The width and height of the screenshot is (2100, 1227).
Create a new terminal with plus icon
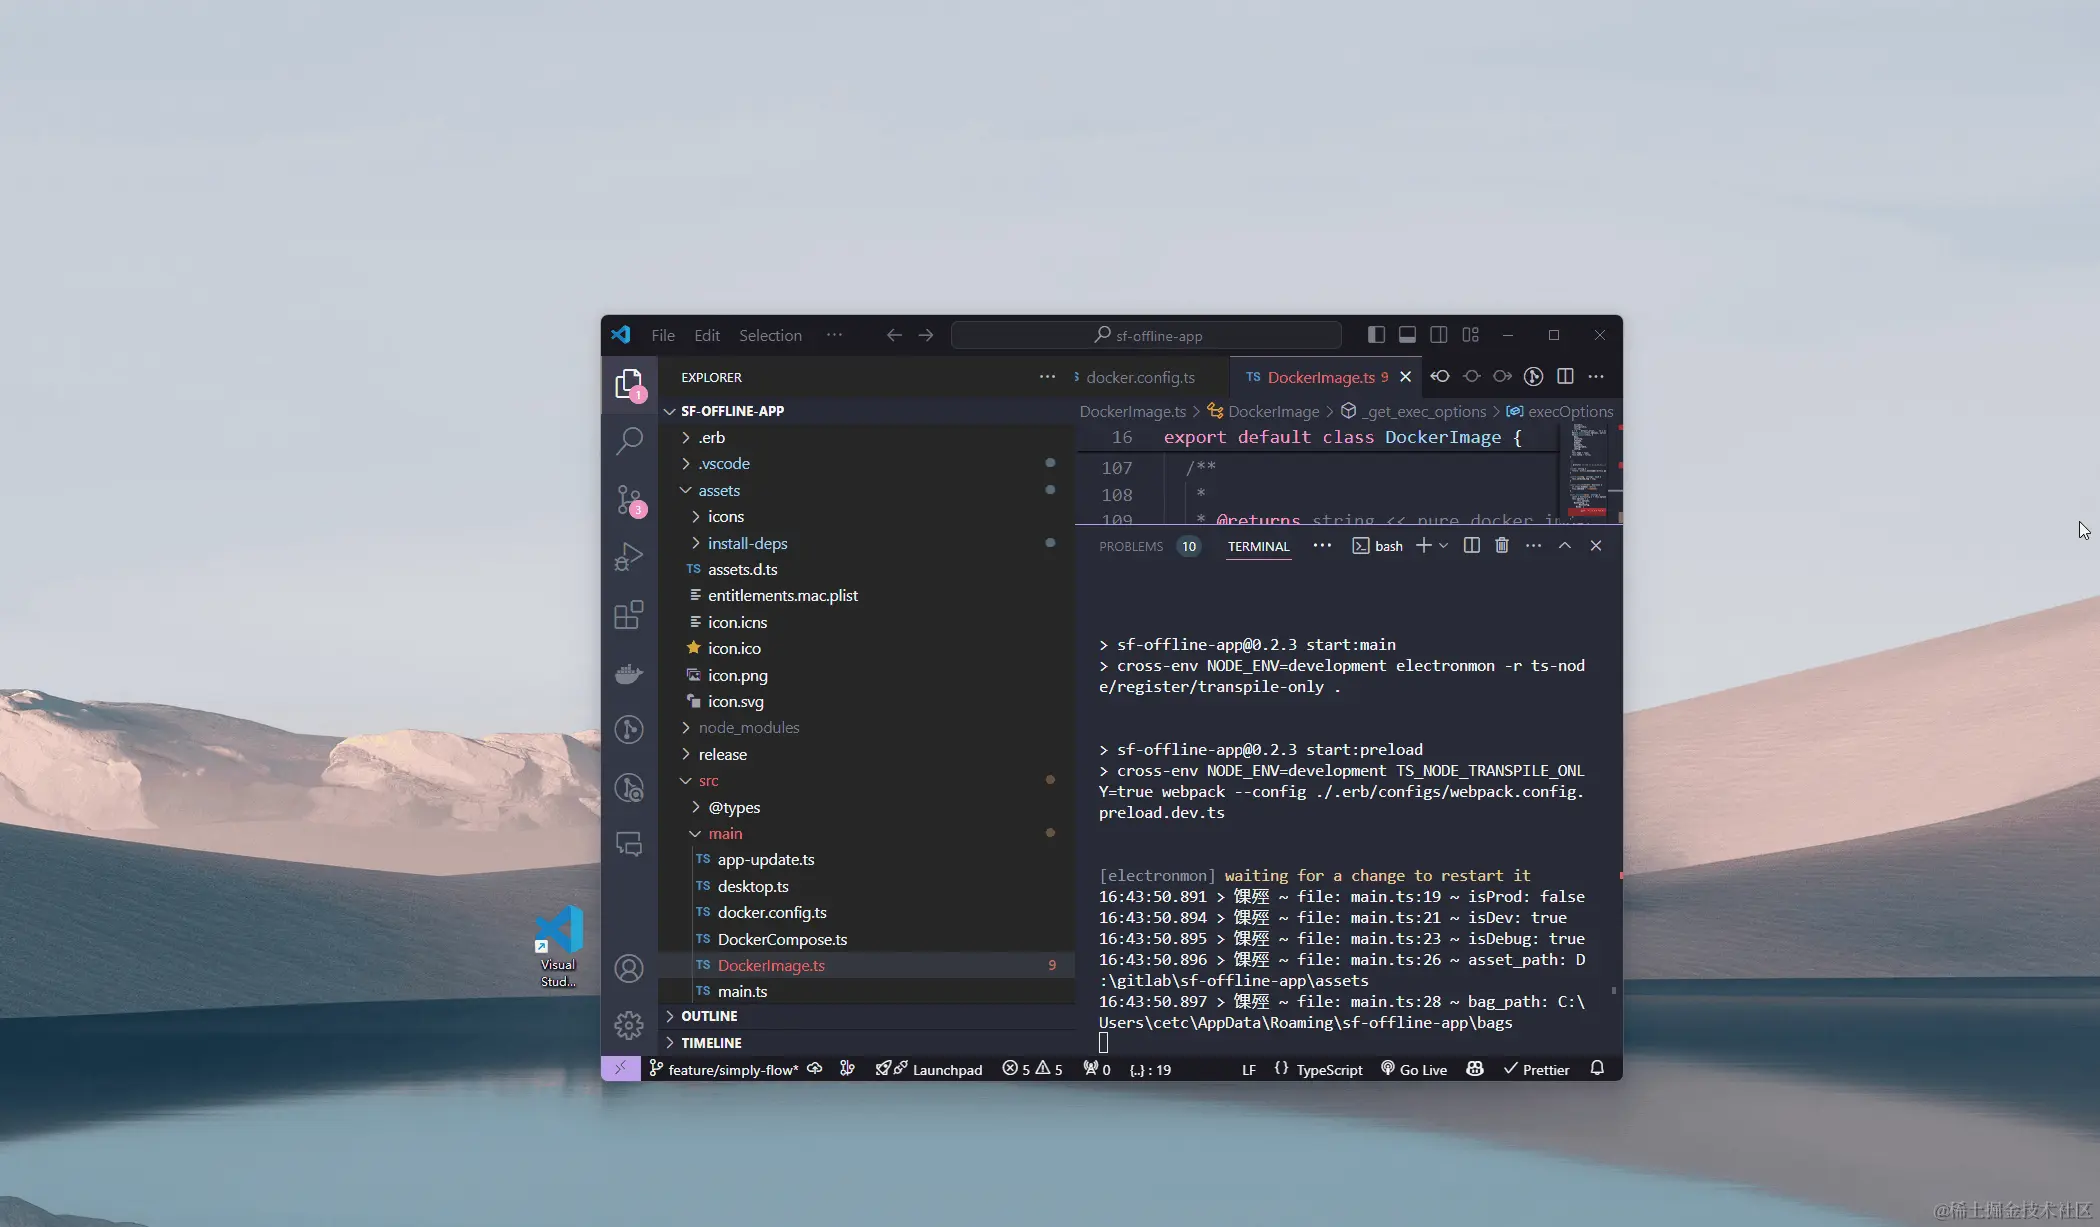(1423, 546)
